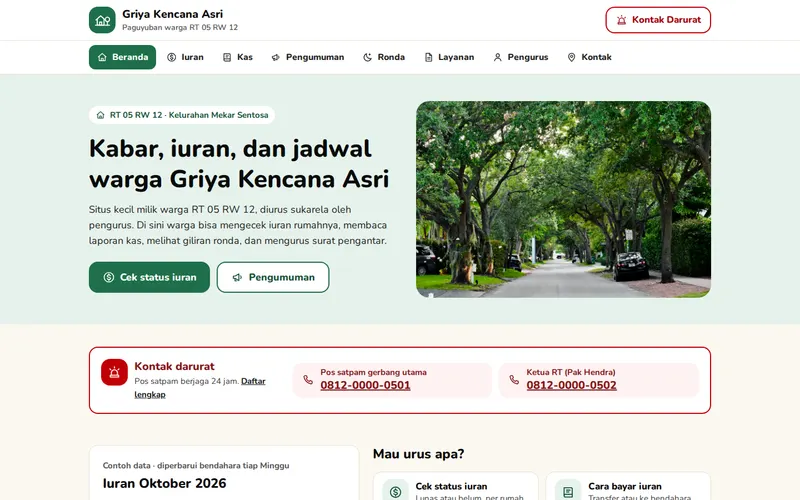800x500 pixels.
Task: Click the Kontak darurat heading in the red box
Action: 174,366
